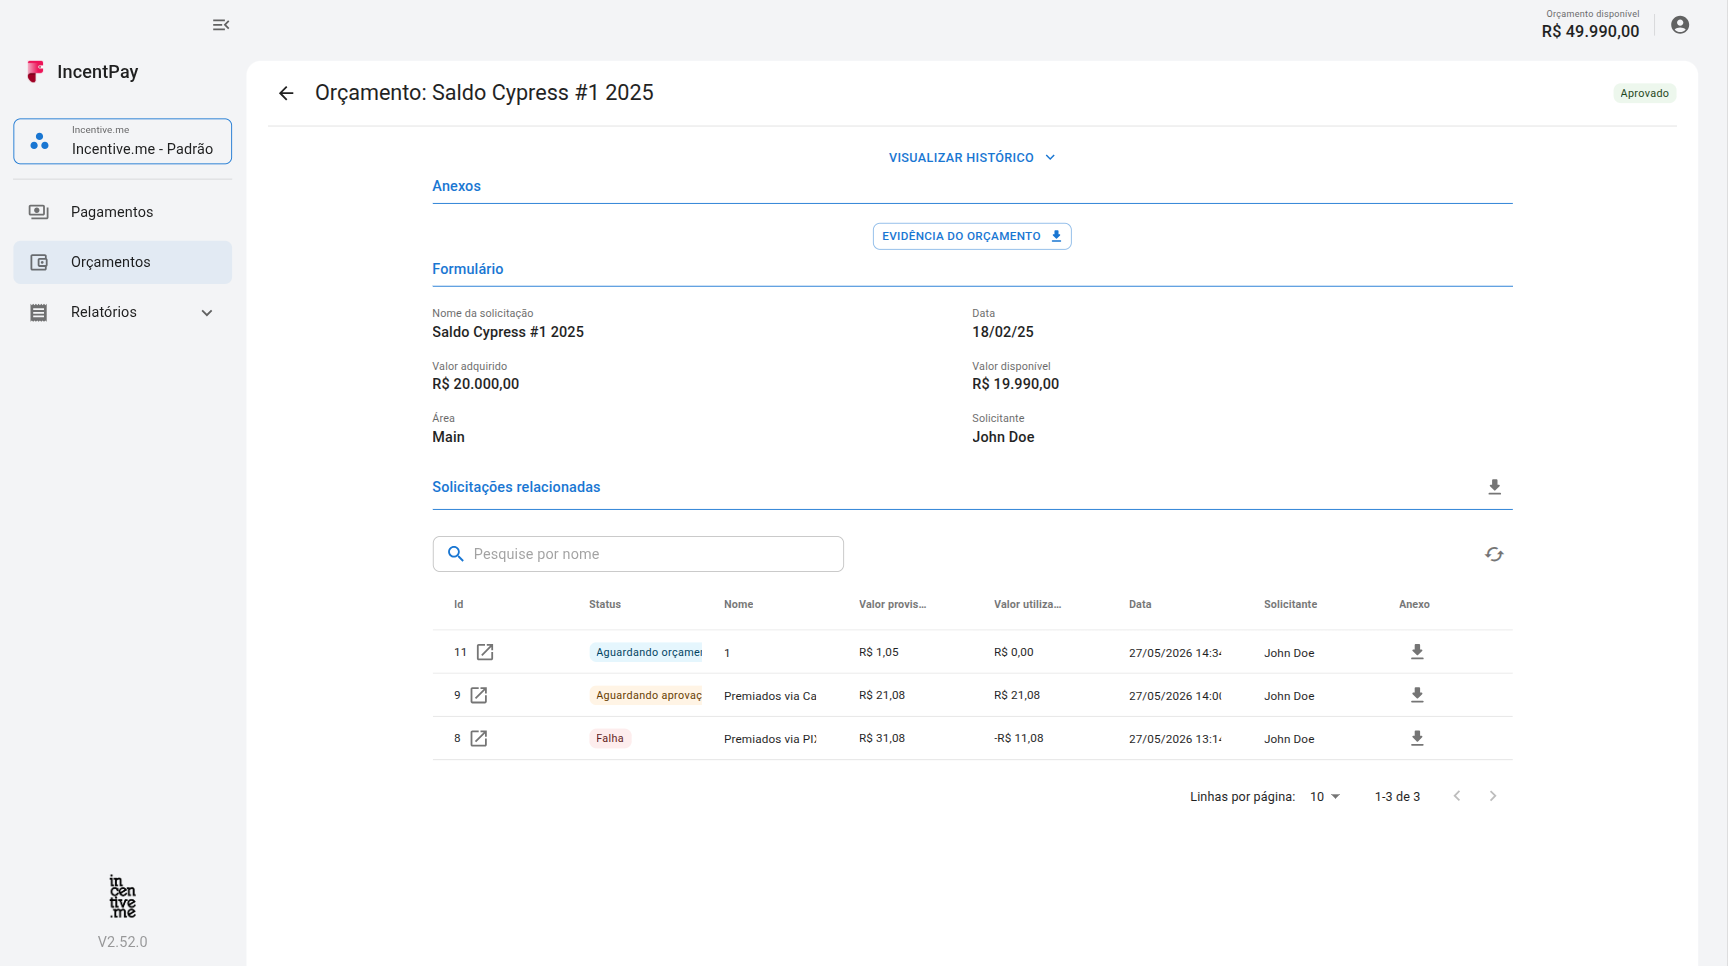Download related requests list icon

coord(1494,487)
